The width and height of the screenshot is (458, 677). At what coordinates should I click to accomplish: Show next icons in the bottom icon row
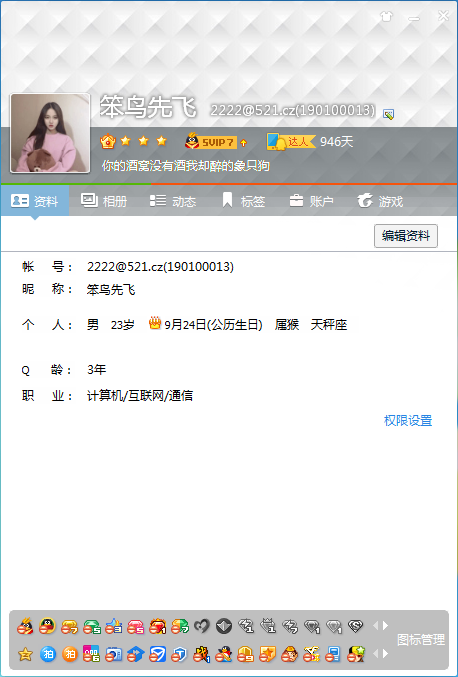(x=385, y=654)
